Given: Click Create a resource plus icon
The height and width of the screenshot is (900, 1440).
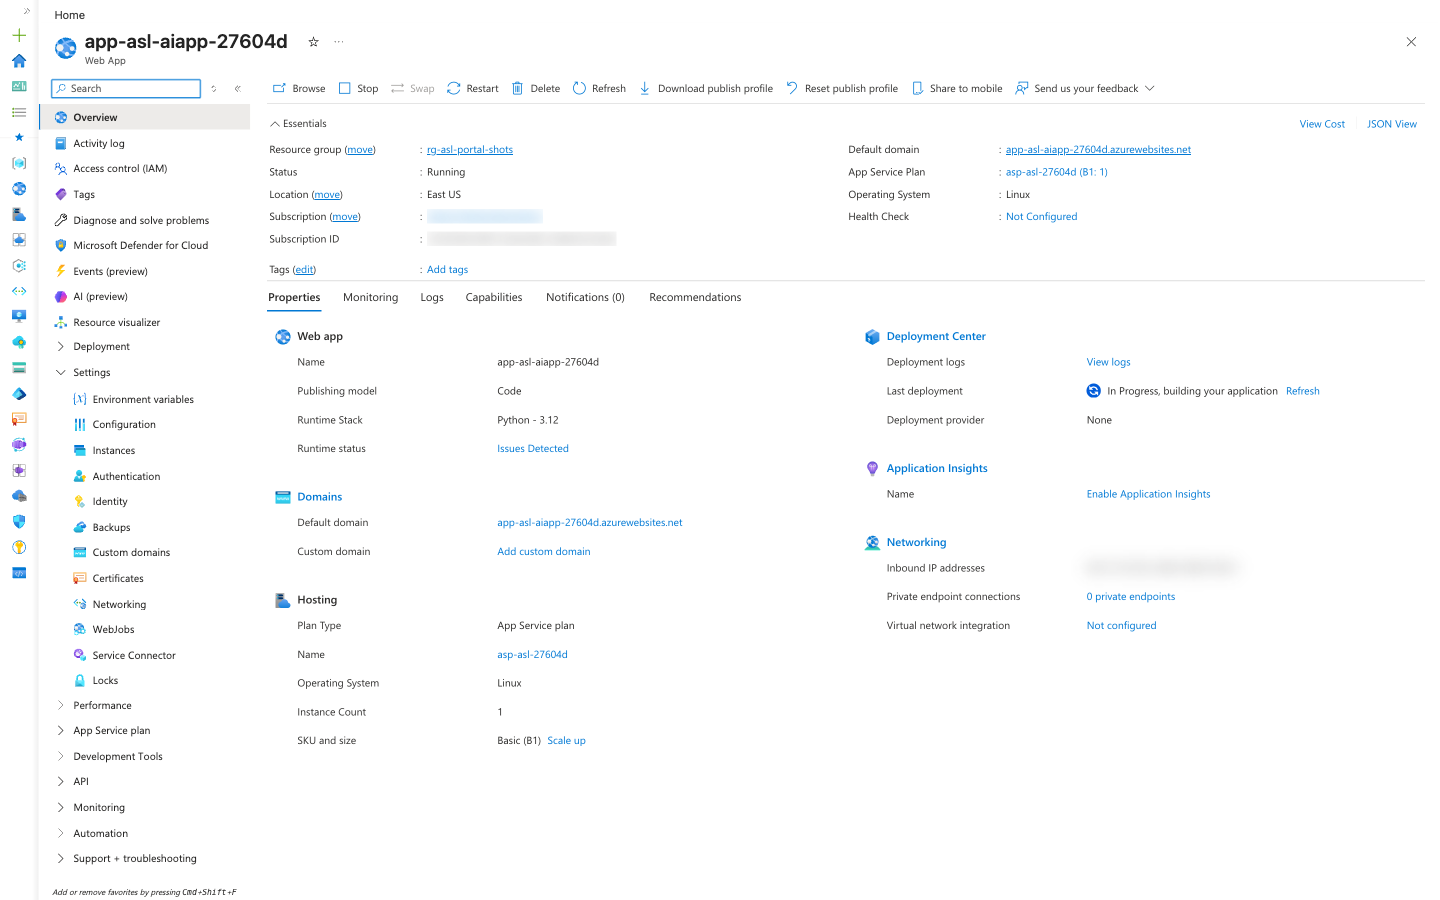Looking at the screenshot, I should [19, 35].
